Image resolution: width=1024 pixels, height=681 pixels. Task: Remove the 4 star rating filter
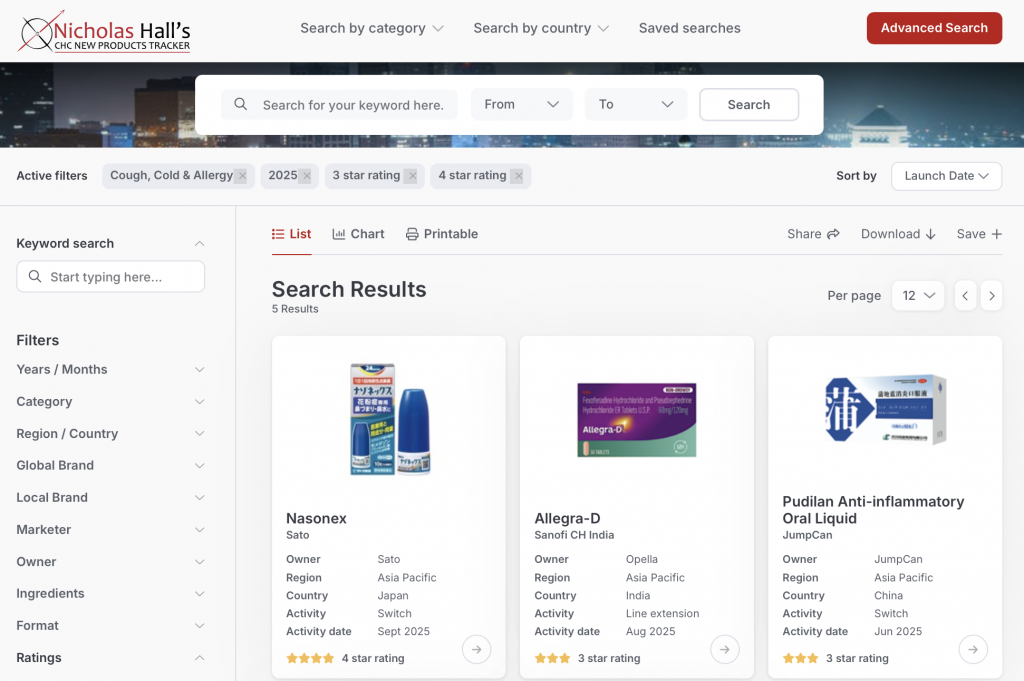click(517, 176)
